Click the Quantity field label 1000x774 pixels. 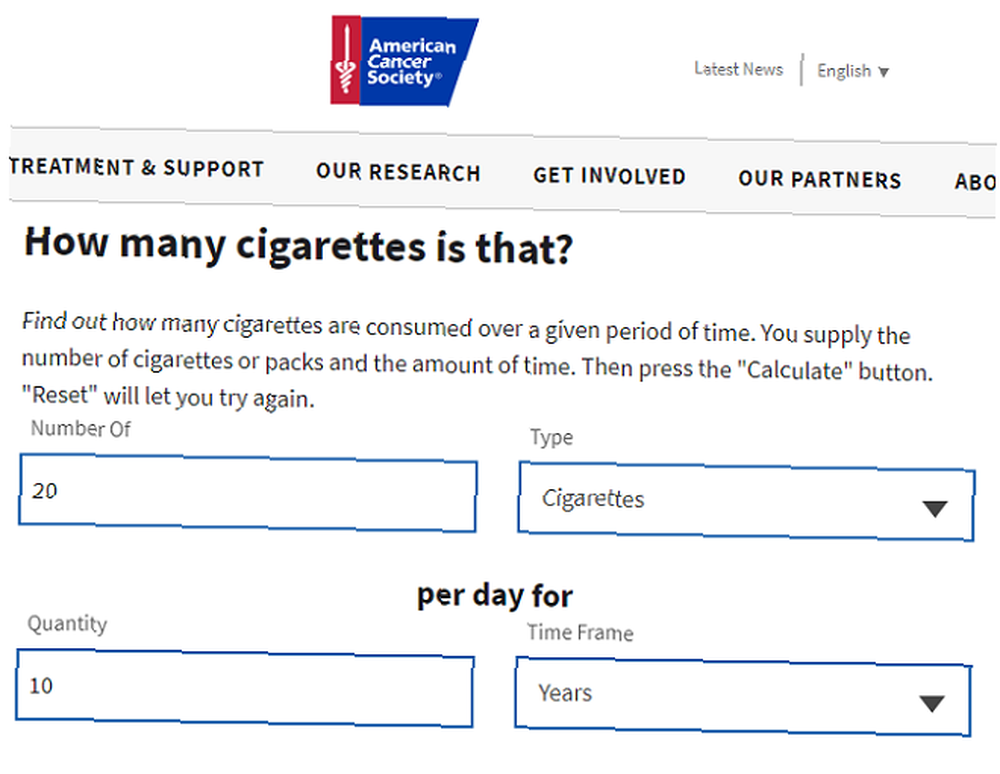tap(67, 624)
